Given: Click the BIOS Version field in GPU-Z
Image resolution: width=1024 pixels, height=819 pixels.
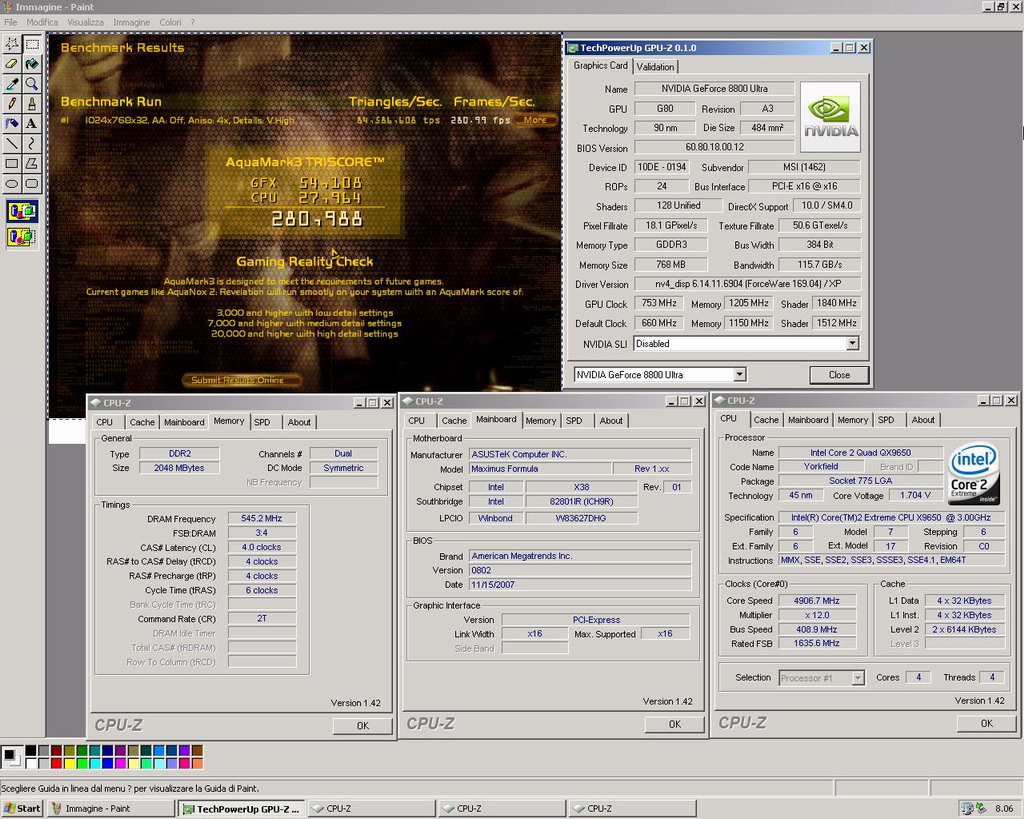Looking at the screenshot, I should (x=714, y=148).
